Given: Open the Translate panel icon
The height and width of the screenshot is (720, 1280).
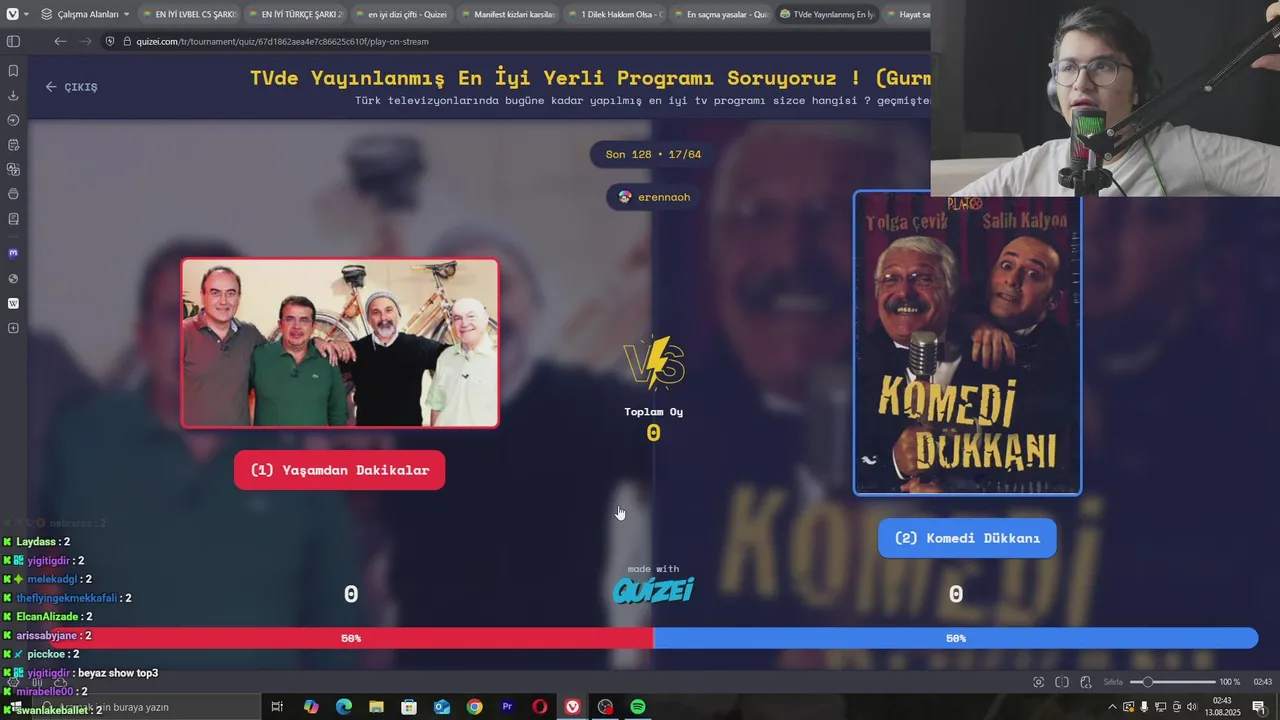Looking at the screenshot, I should tap(13, 169).
